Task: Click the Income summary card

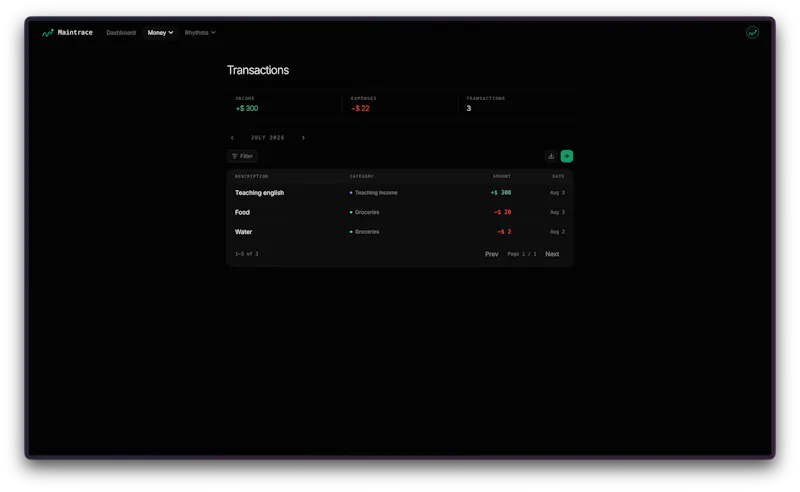Action: [x=284, y=104]
